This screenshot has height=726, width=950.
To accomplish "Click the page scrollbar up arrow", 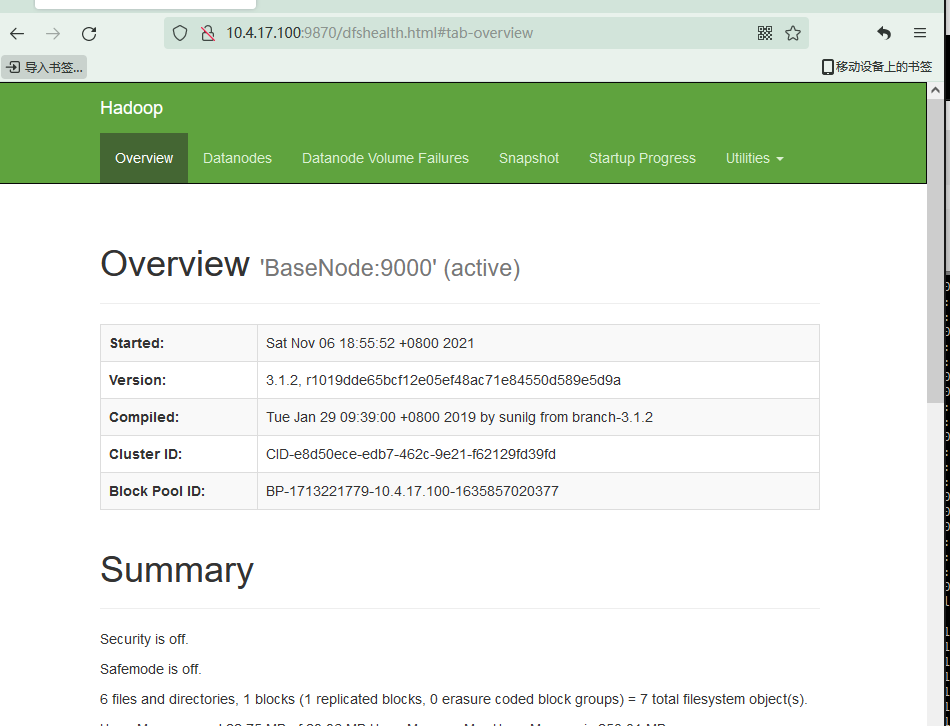I will click(x=935, y=90).
